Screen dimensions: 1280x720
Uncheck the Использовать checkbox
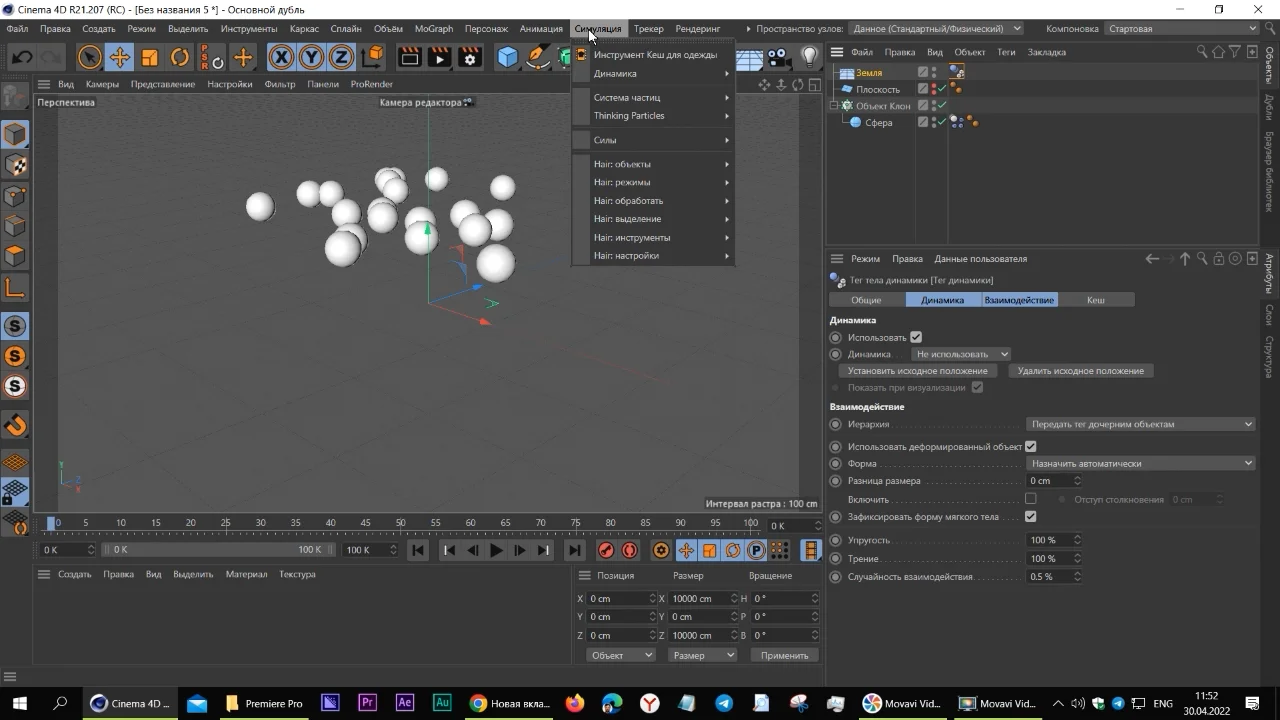pos(916,337)
